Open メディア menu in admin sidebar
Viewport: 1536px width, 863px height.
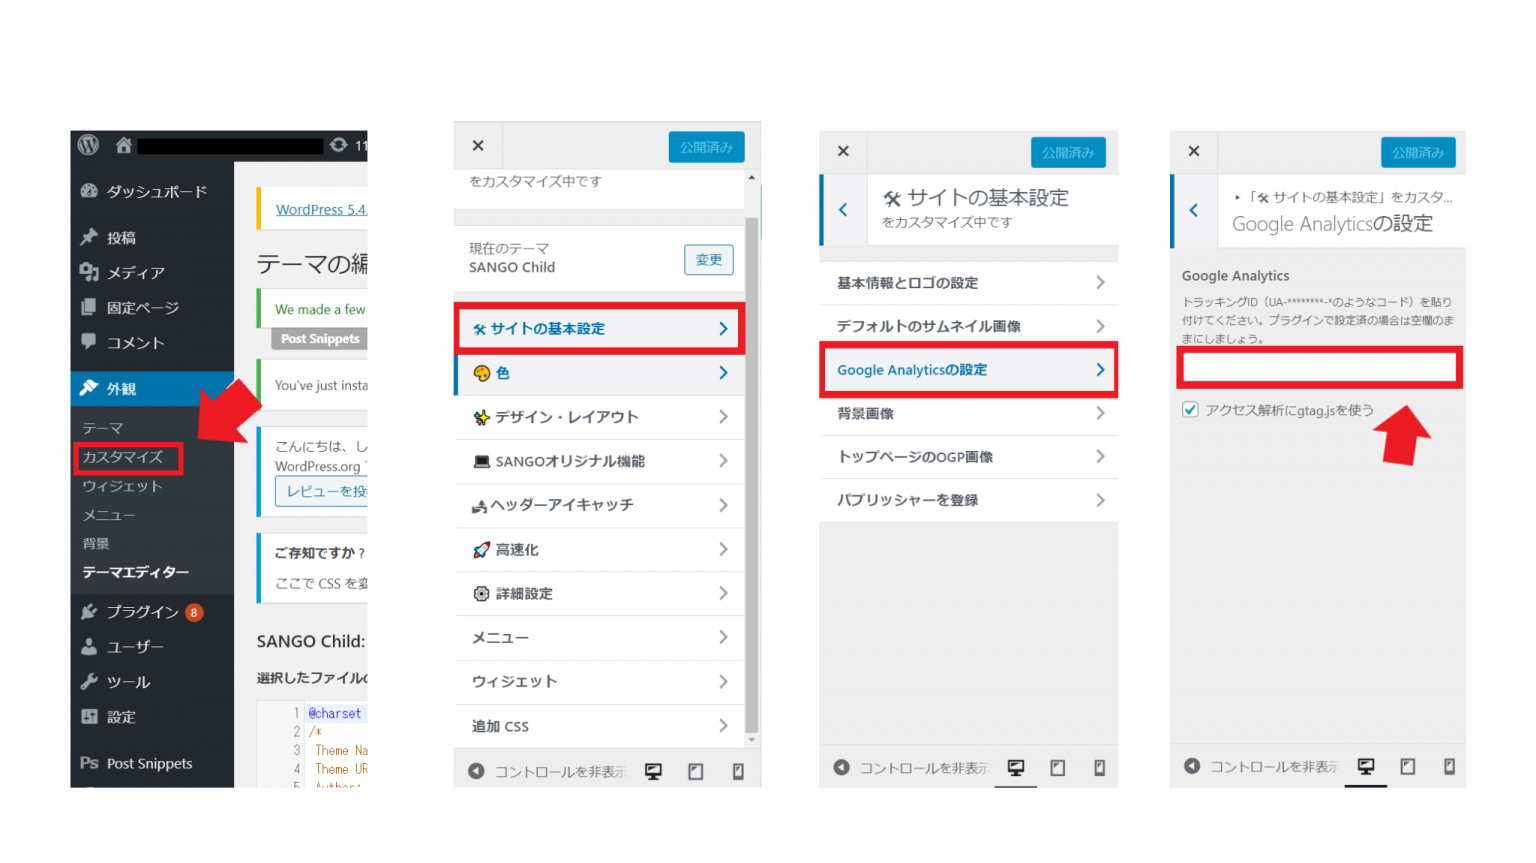[152, 272]
